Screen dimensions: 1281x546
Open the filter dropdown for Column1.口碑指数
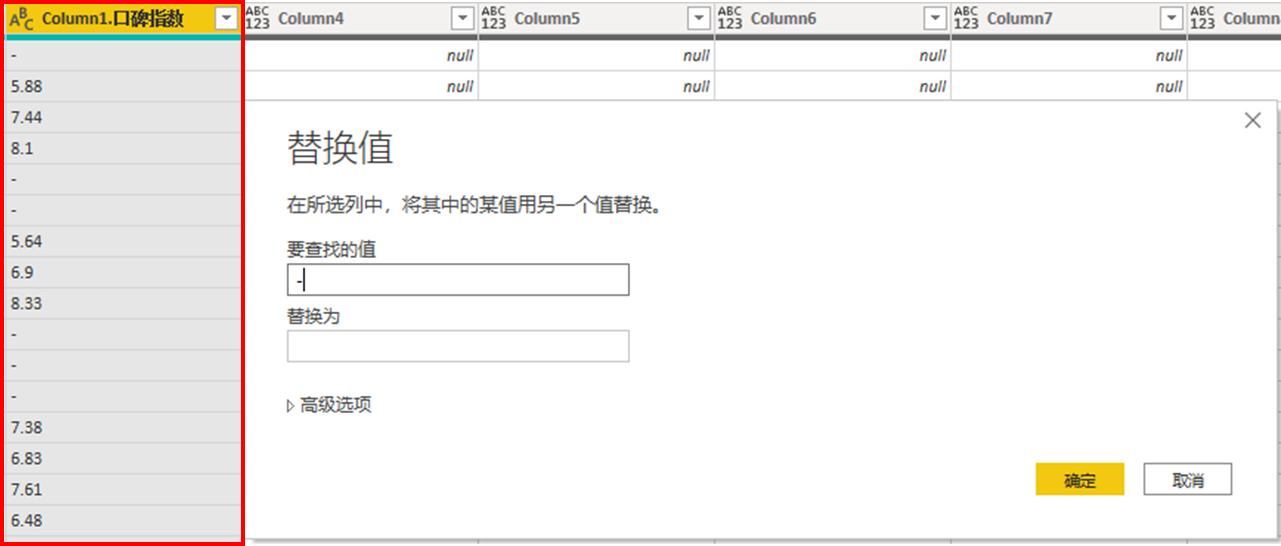coord(226,18)
